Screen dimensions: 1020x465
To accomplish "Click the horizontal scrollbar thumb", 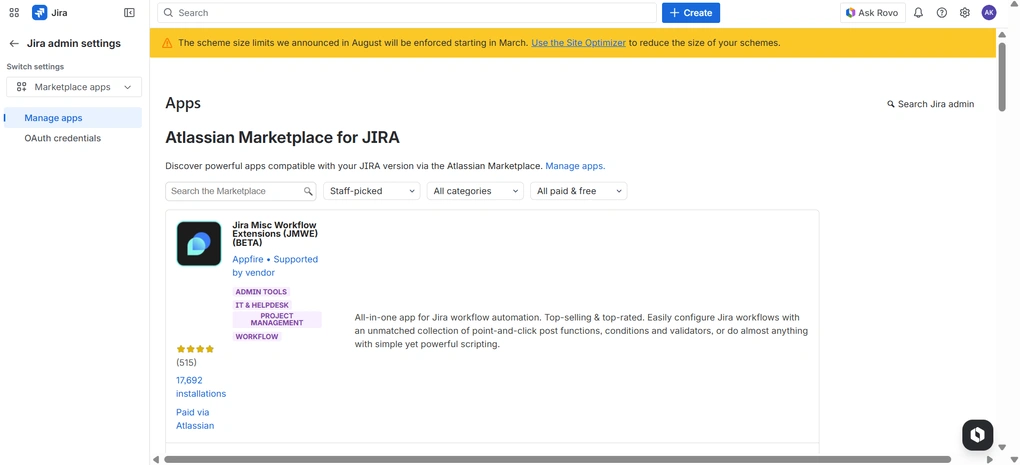I will [x=557, y=459].
